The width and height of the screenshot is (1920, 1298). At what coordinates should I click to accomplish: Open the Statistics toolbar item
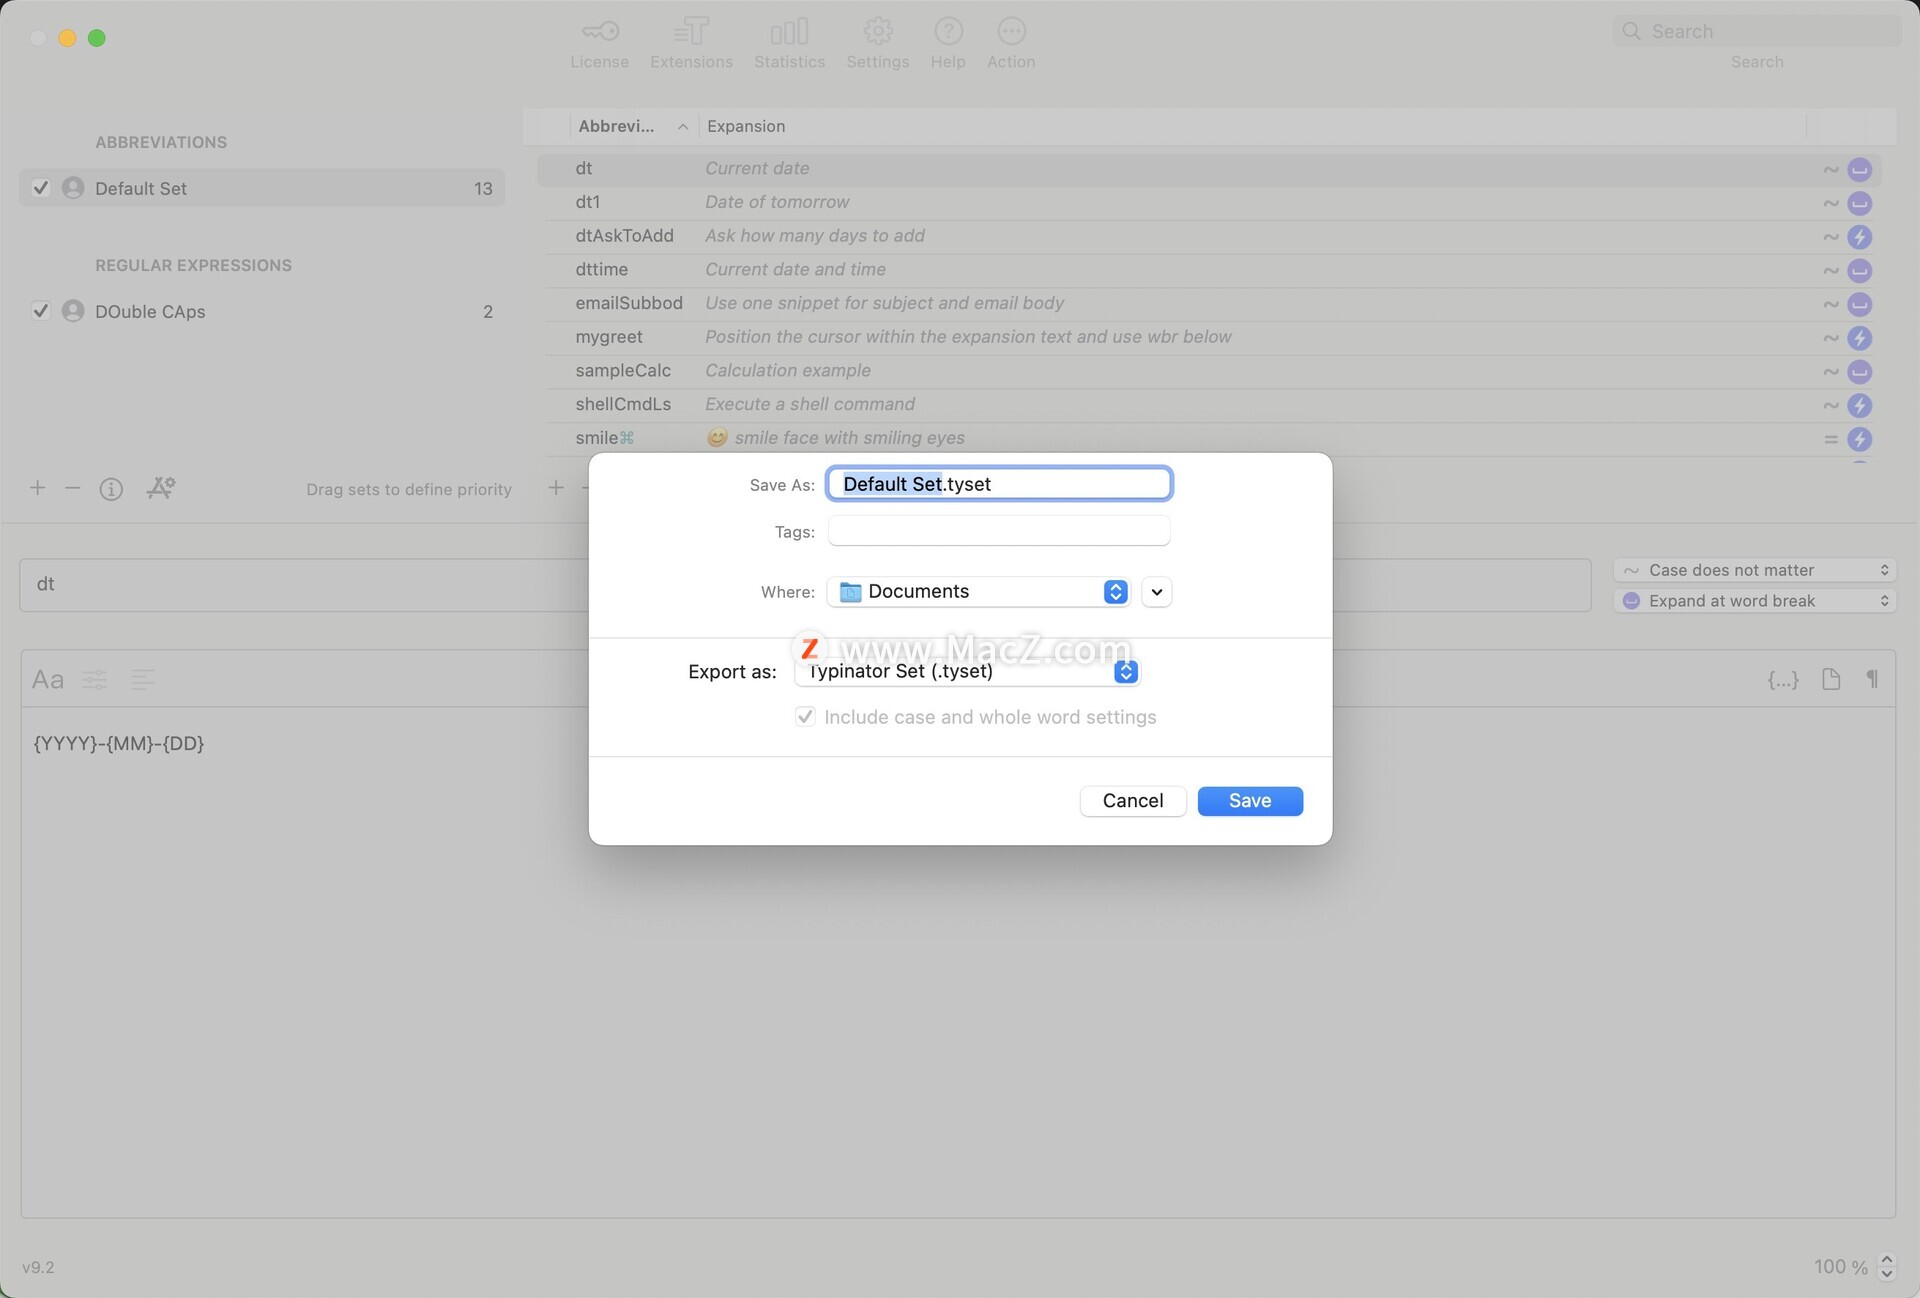[789, 44]
